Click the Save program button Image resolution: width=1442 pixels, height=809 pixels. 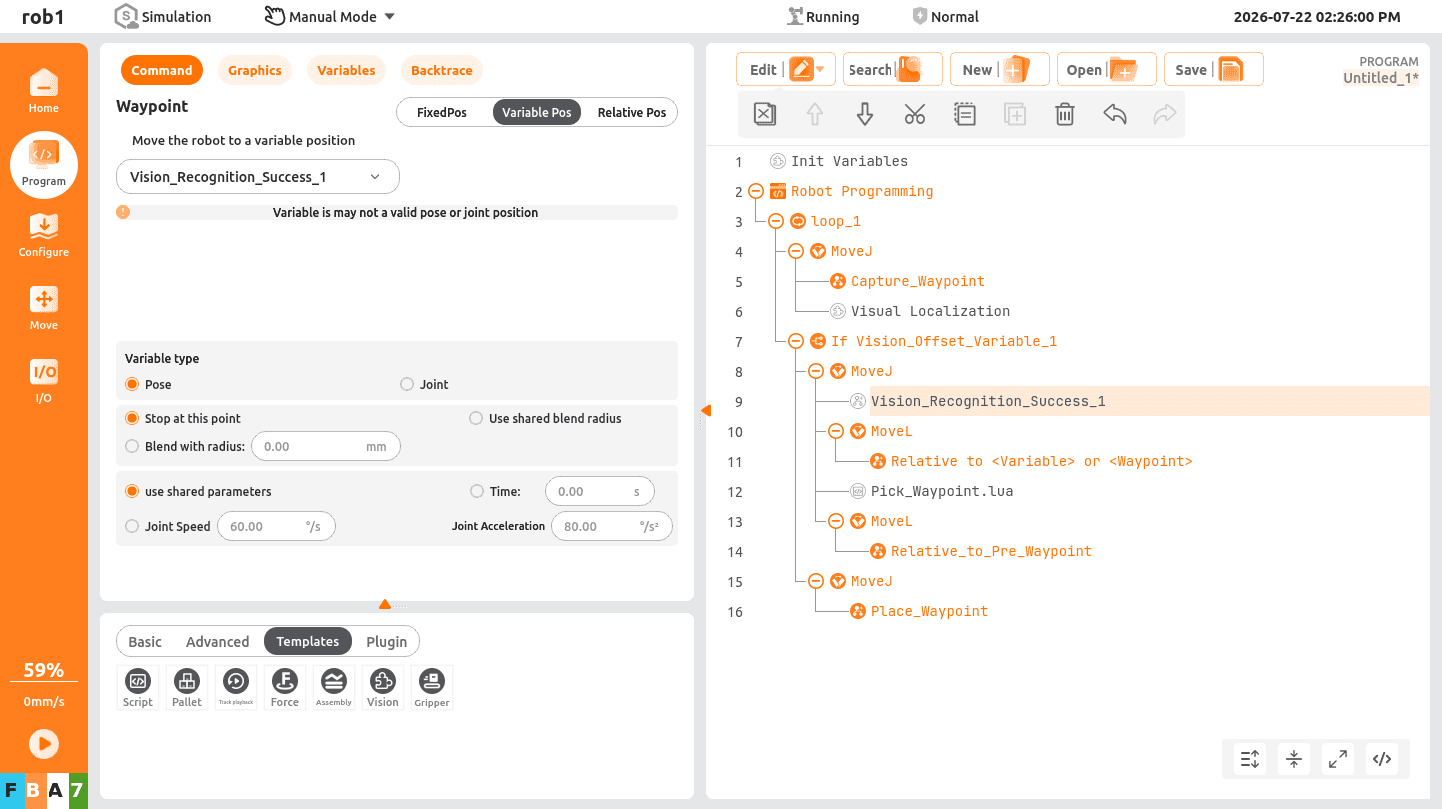pyautogui.click(x=1214, y=69)
